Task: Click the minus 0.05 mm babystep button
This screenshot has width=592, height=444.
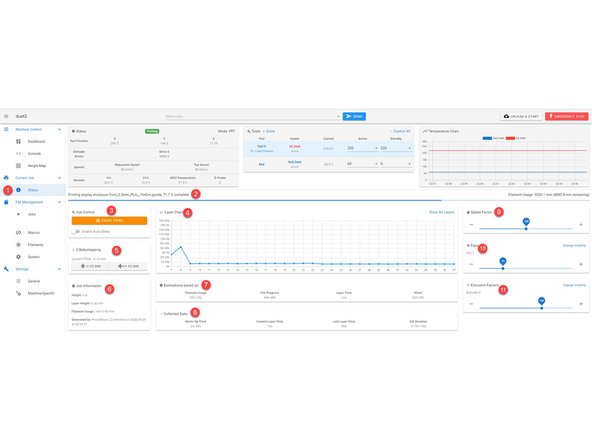Action: point(91,266)
